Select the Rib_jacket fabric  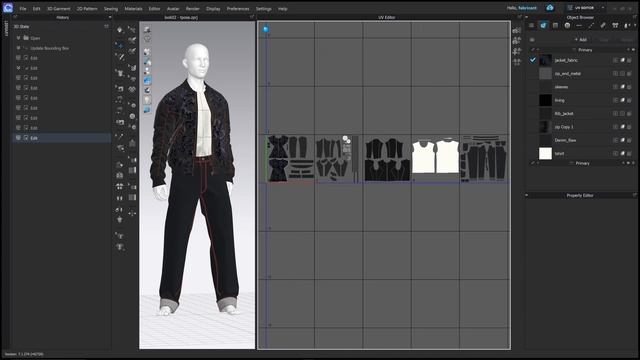coord(564,113)
